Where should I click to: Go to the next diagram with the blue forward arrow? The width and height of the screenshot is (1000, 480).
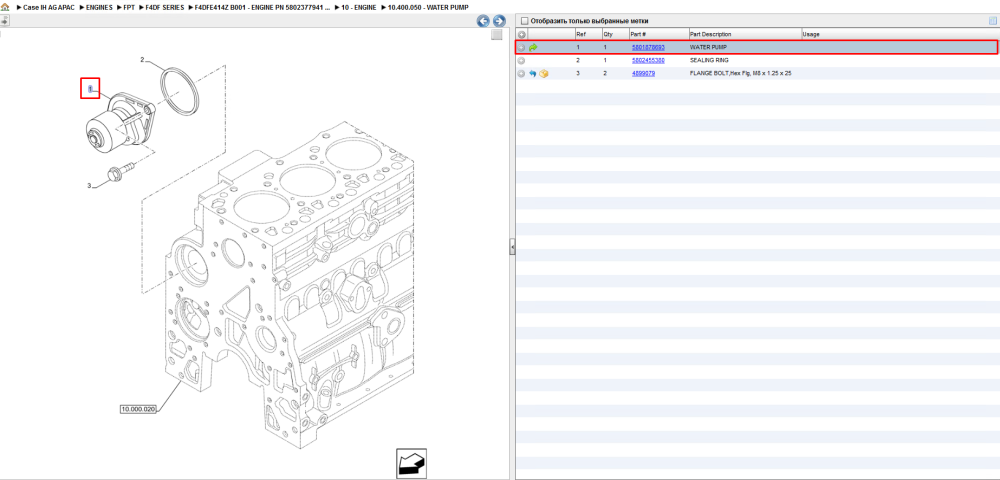coord(499,21)
